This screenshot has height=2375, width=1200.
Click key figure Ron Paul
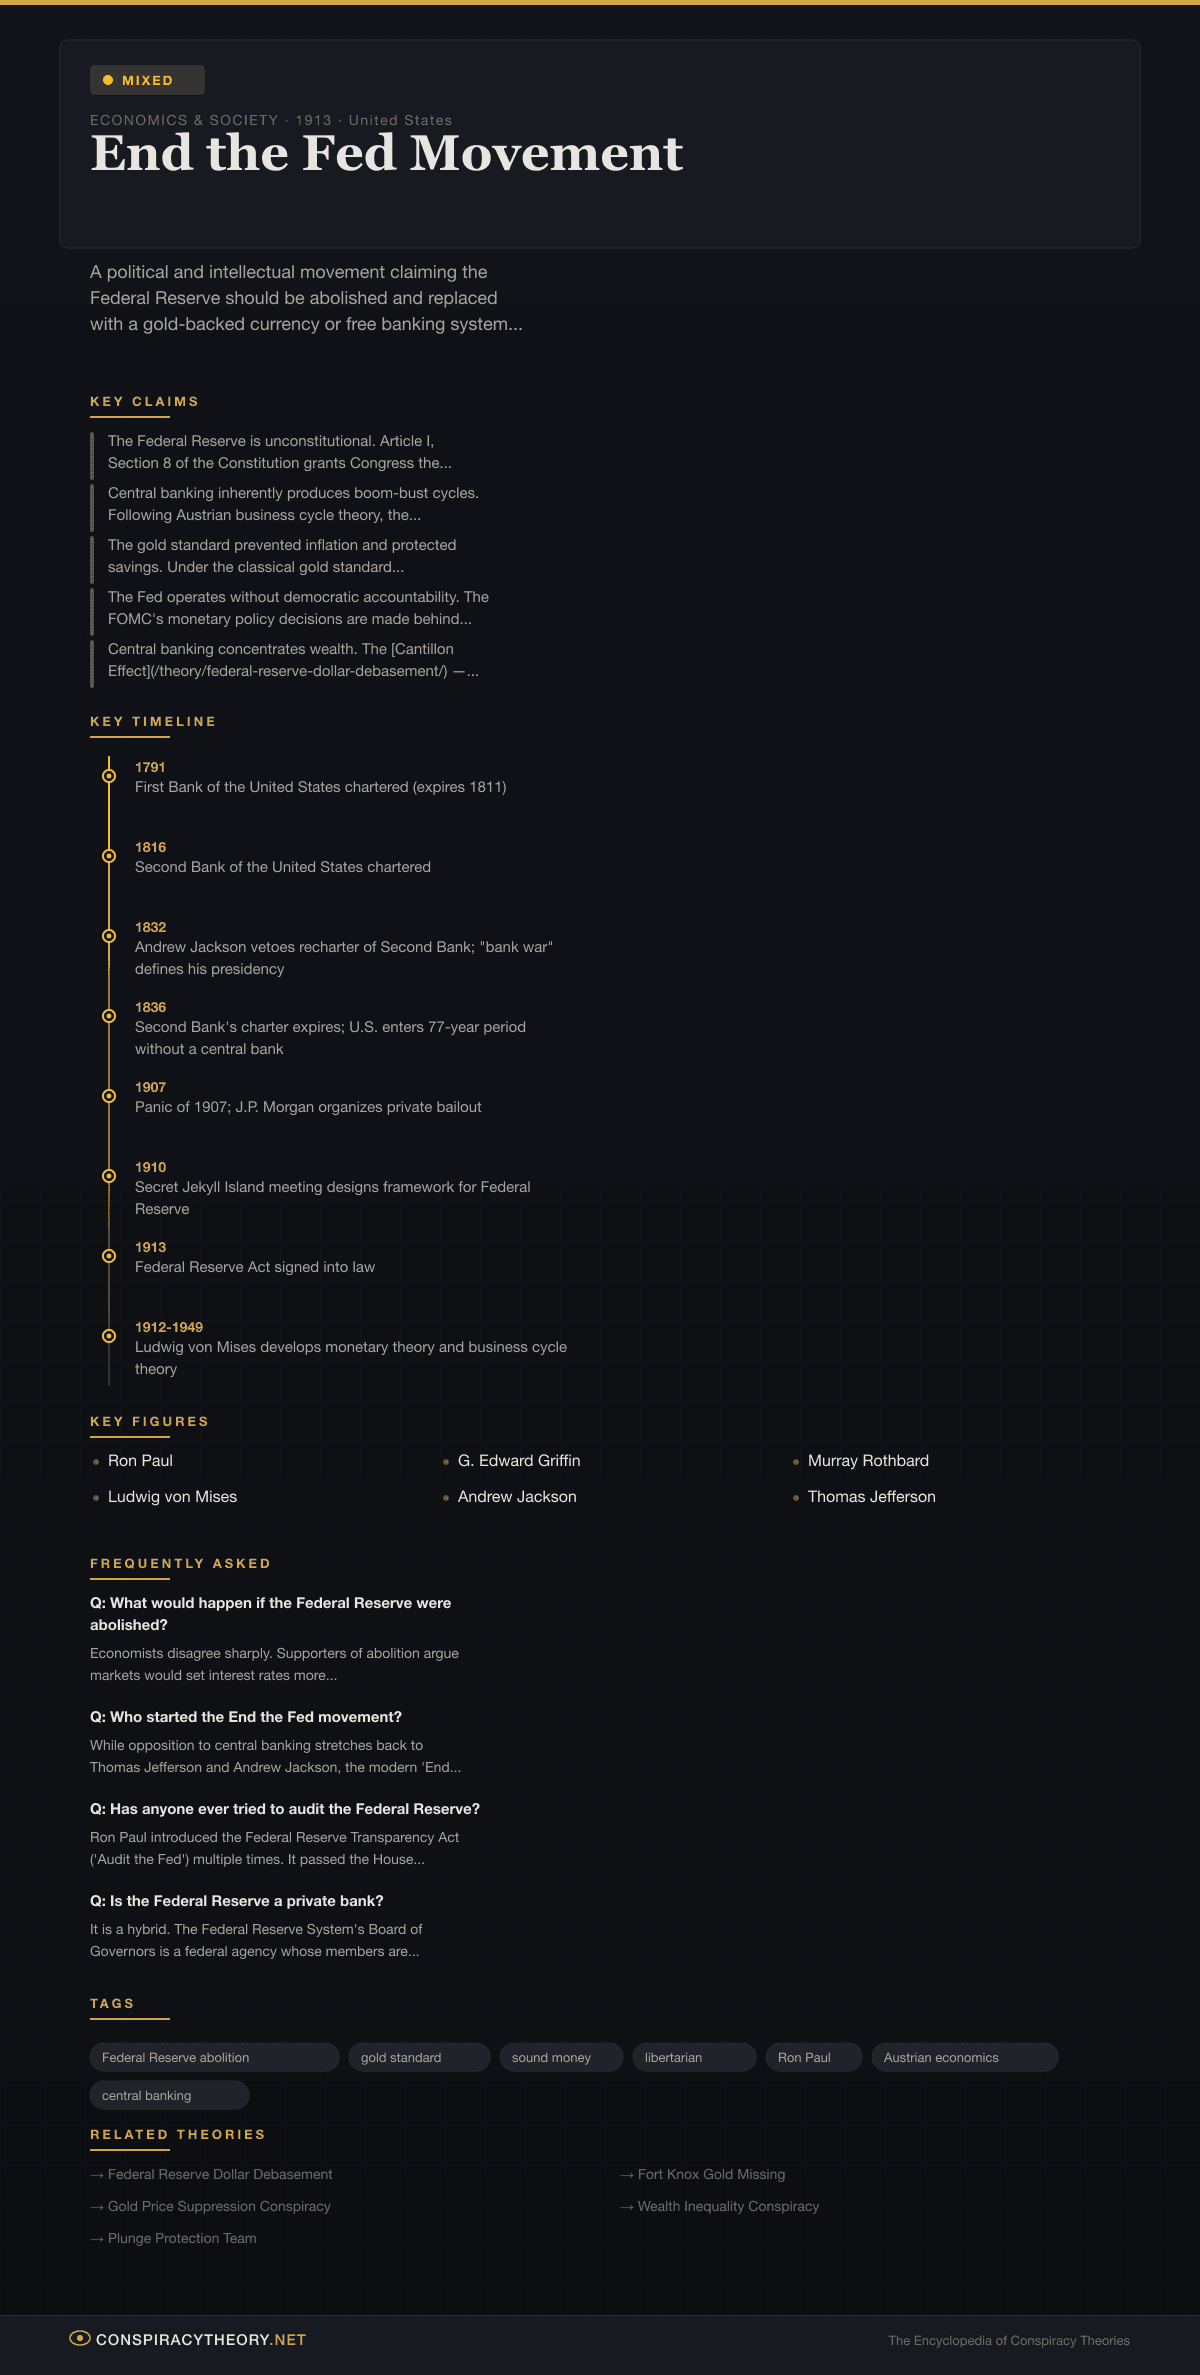[x=140, y=1461]
